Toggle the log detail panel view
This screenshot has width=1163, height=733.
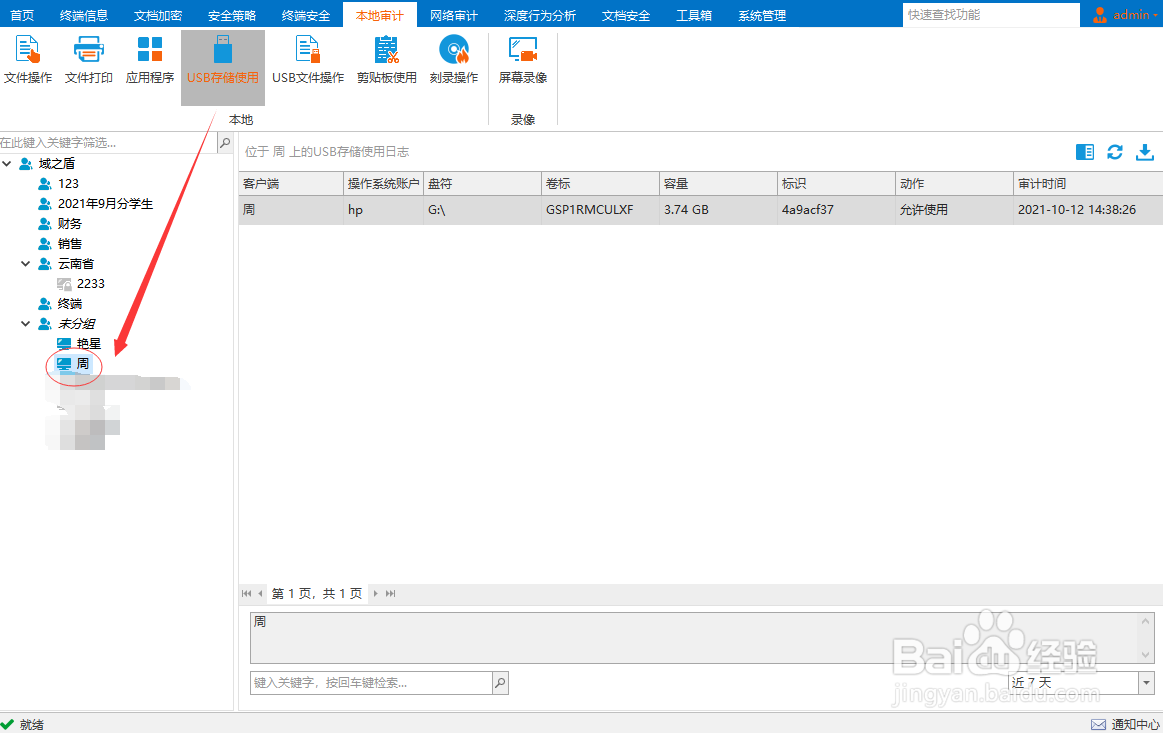click(x=1084, y=151)
